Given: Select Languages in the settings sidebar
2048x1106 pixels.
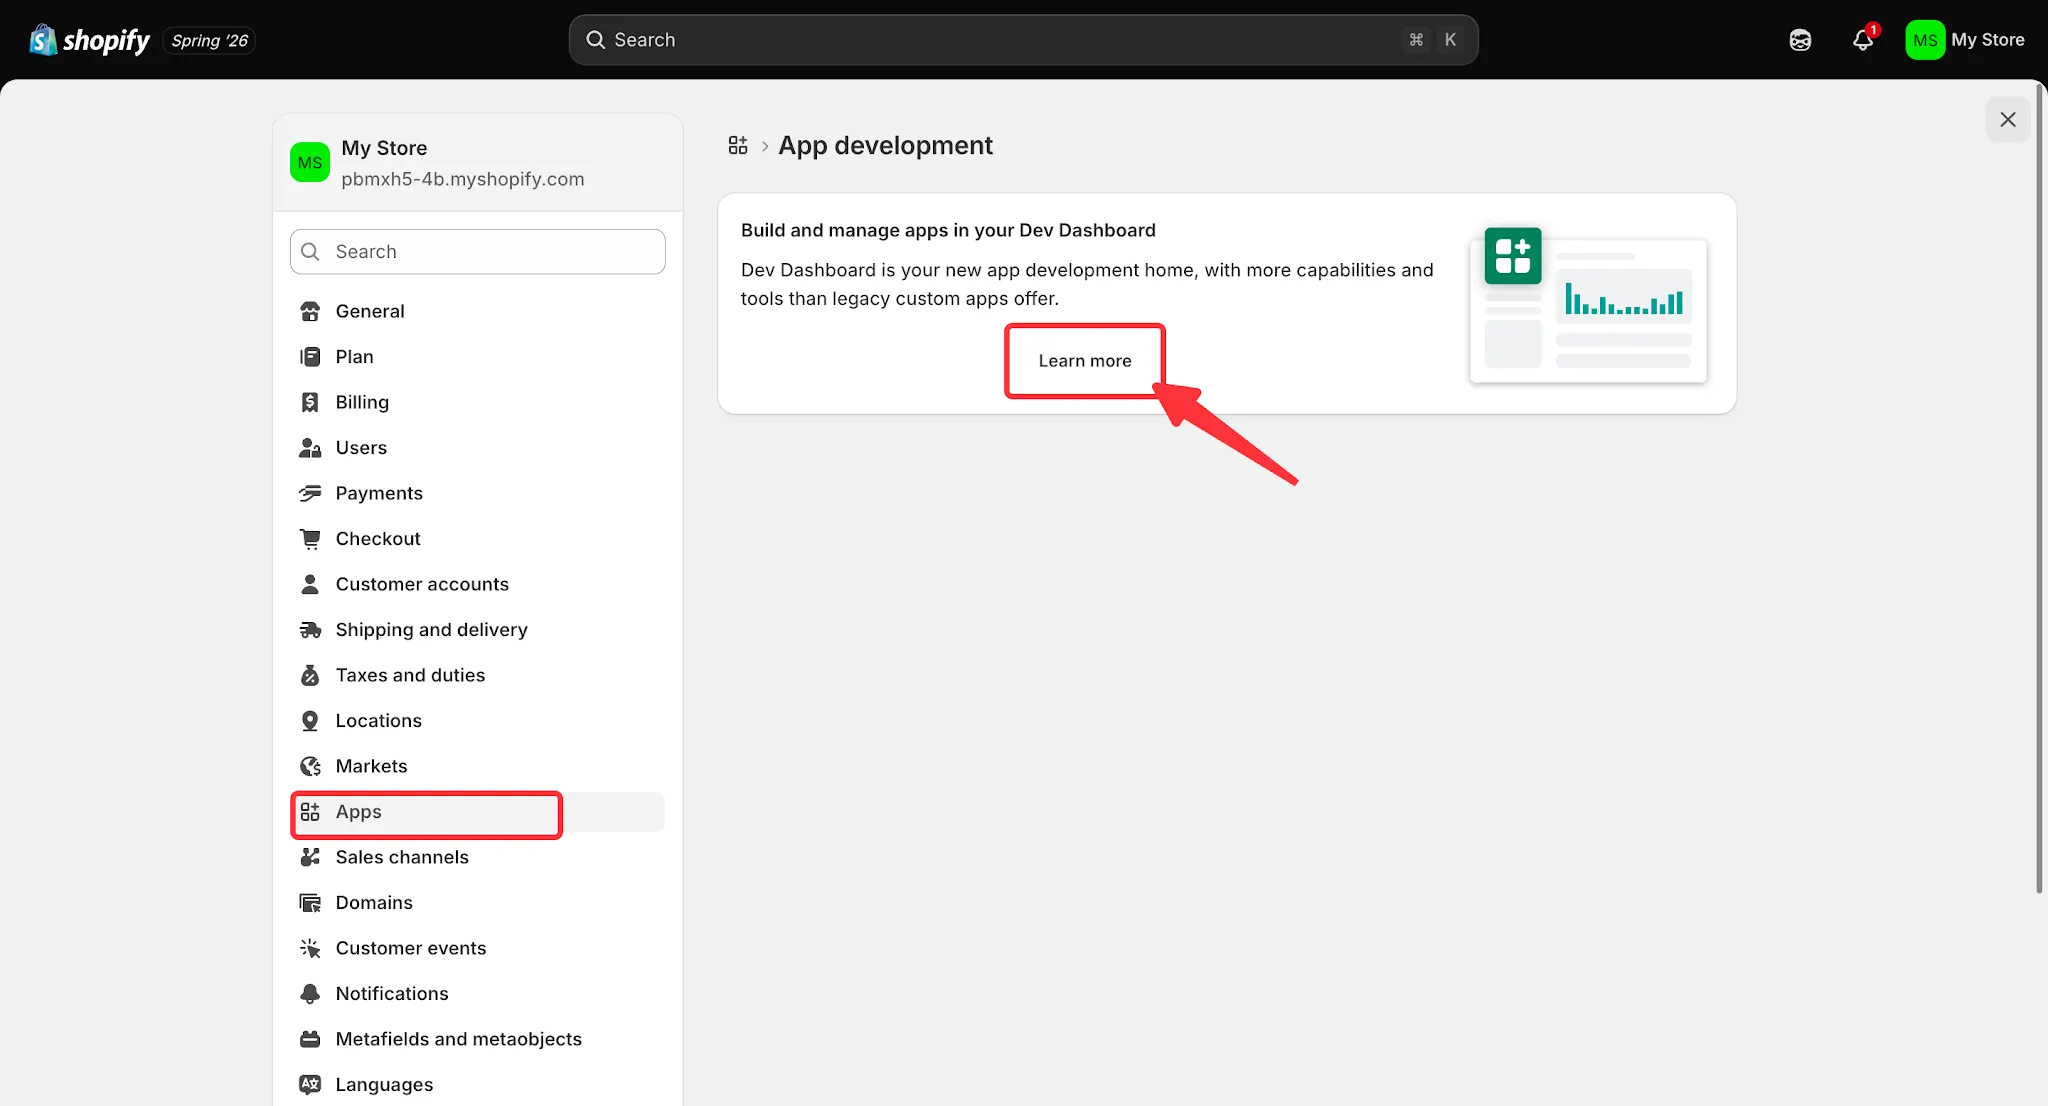Looking at the screenshot, I should tap(478, 1085).
